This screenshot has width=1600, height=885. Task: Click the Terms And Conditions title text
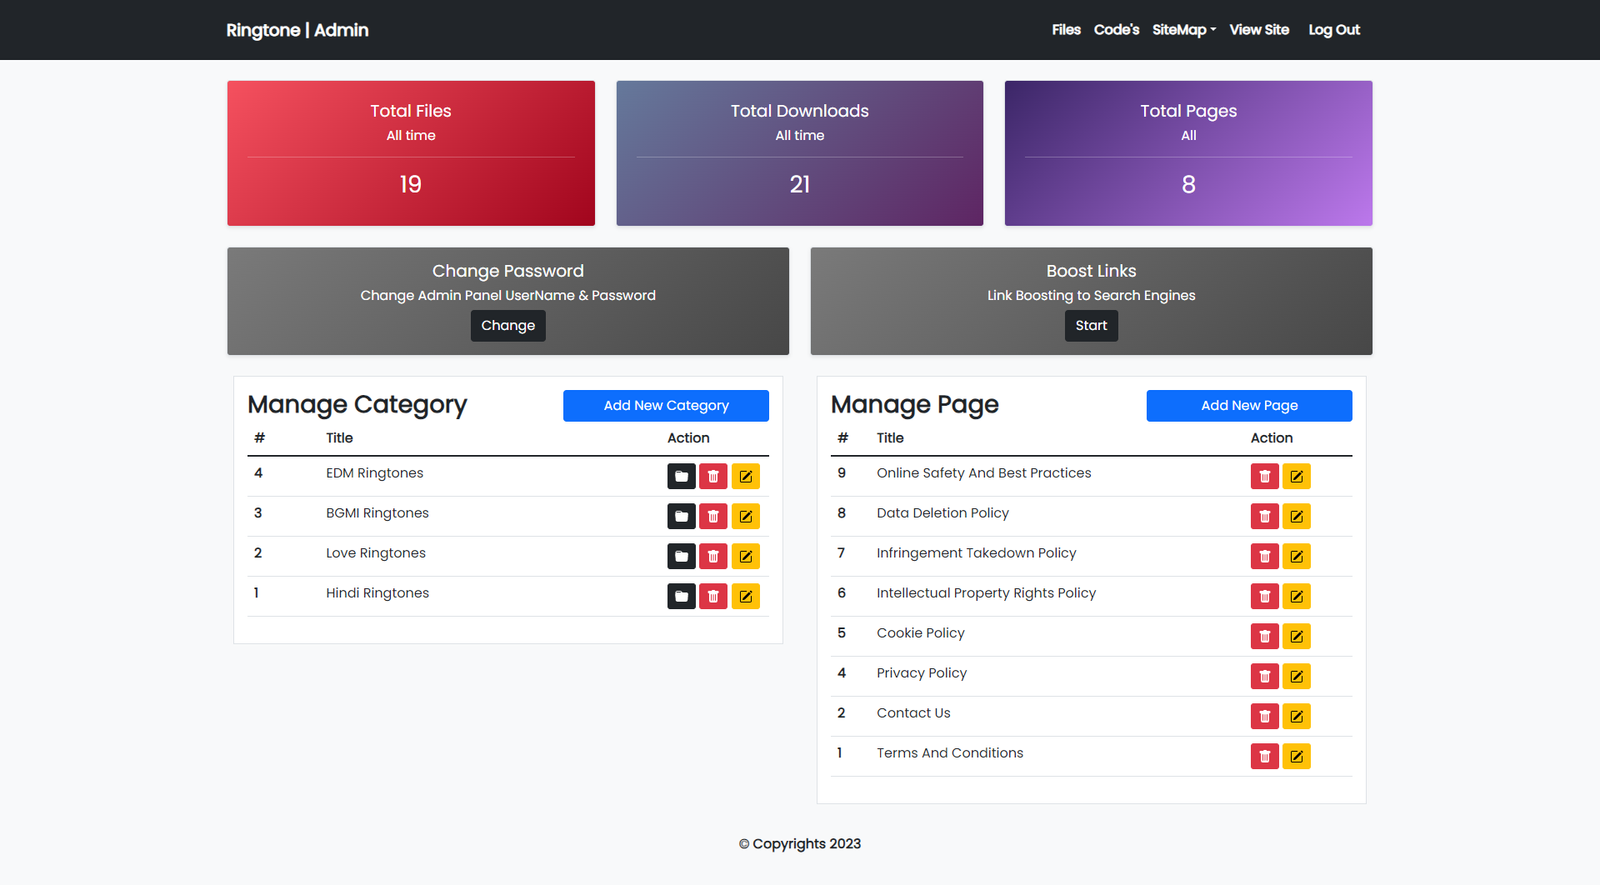point(950,753)
